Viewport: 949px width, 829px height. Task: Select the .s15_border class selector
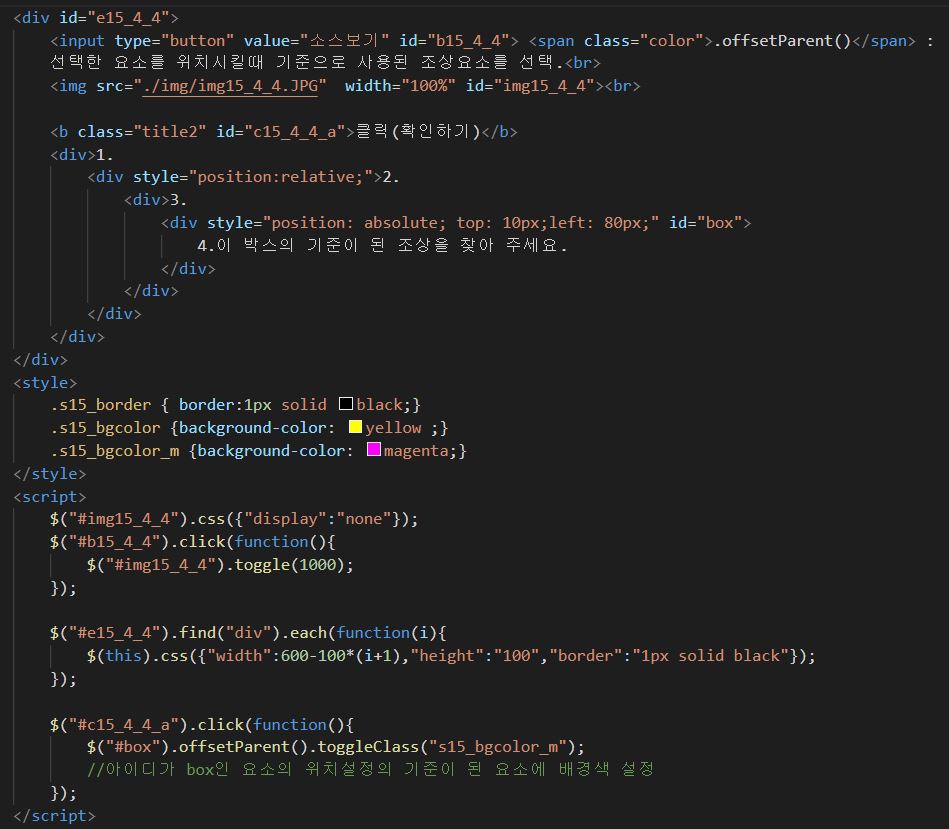coord(101,405)
